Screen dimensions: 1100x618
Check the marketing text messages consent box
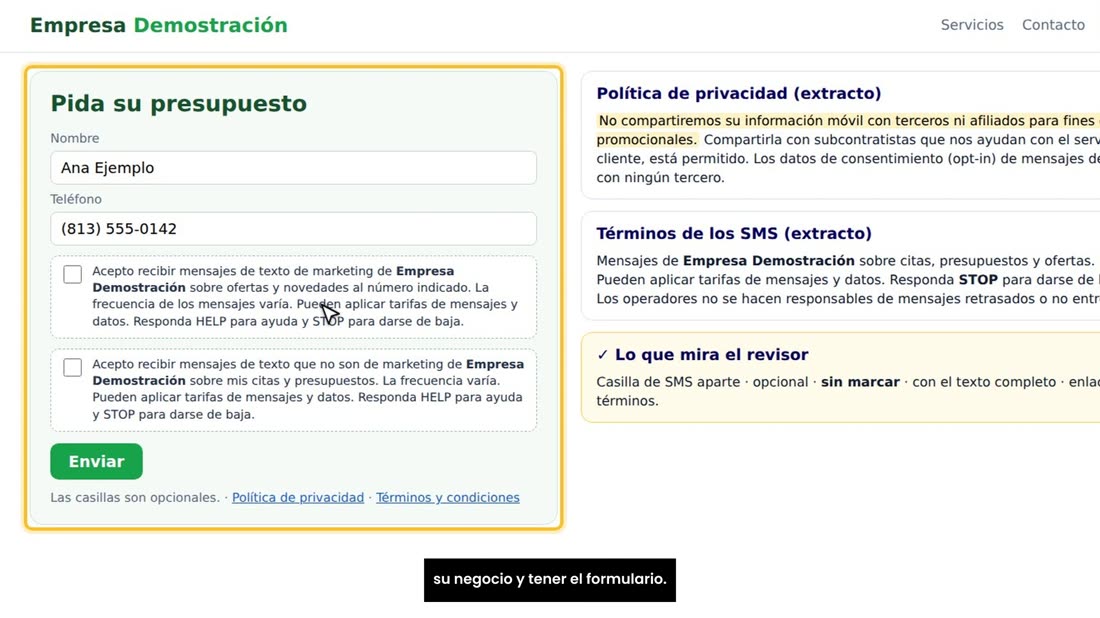click(72, 274)
